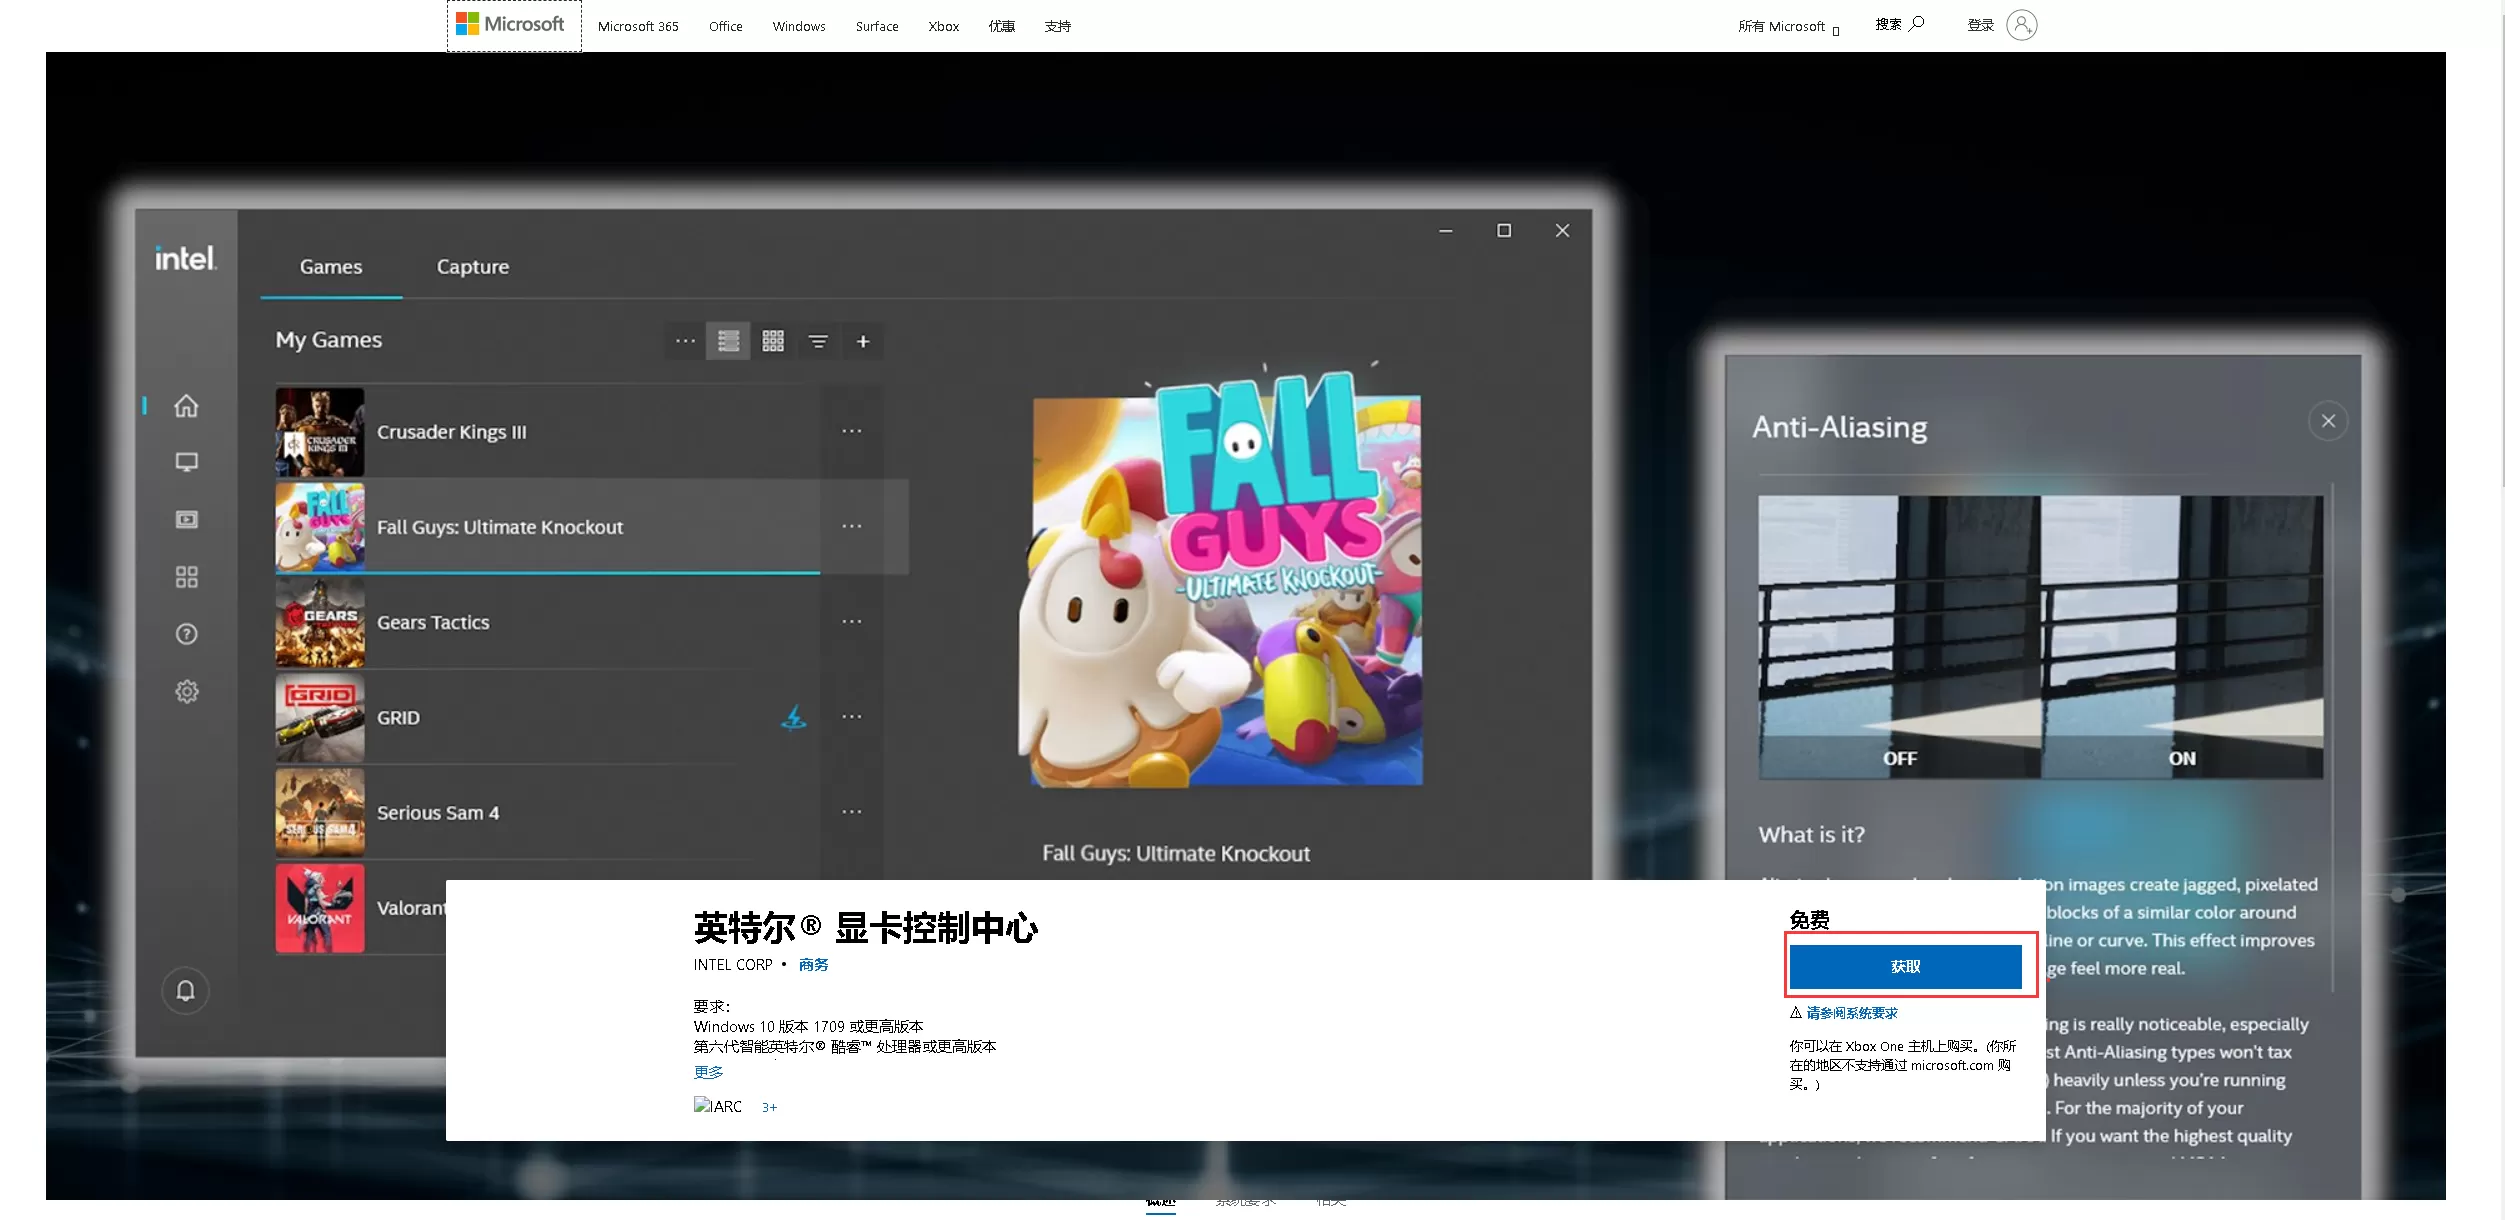Select the list view icon in My Games

(x=728, y=341)
